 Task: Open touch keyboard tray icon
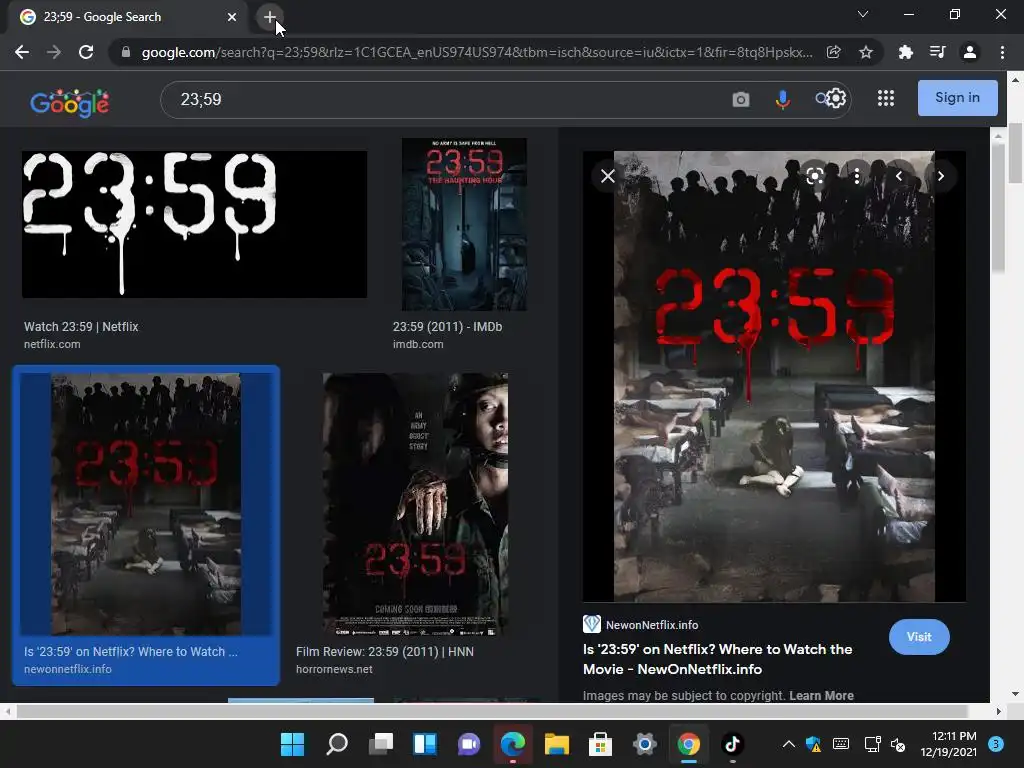841,744
